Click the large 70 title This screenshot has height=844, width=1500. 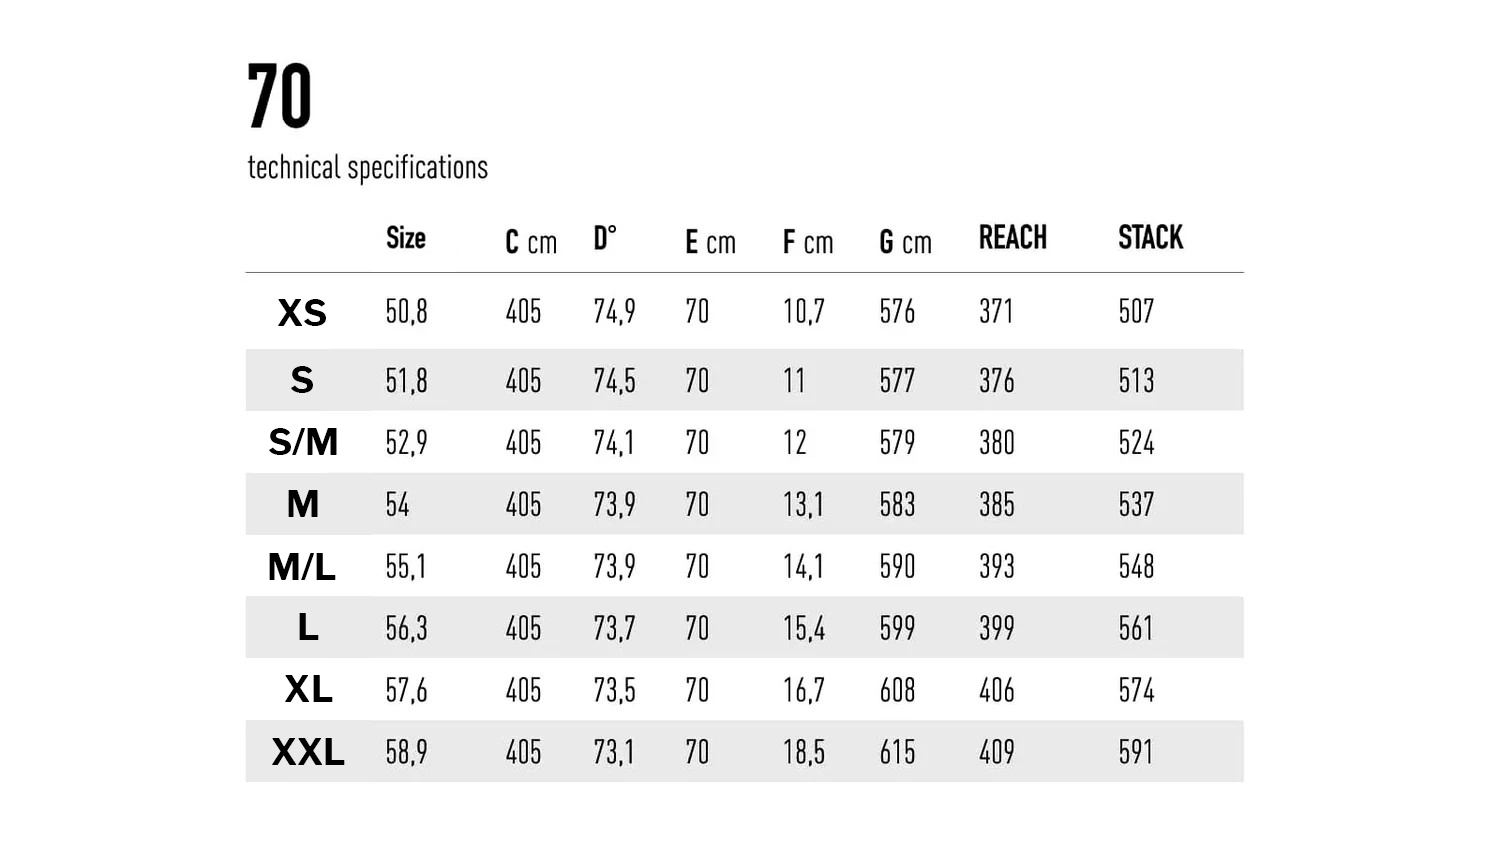coord(280,97)
